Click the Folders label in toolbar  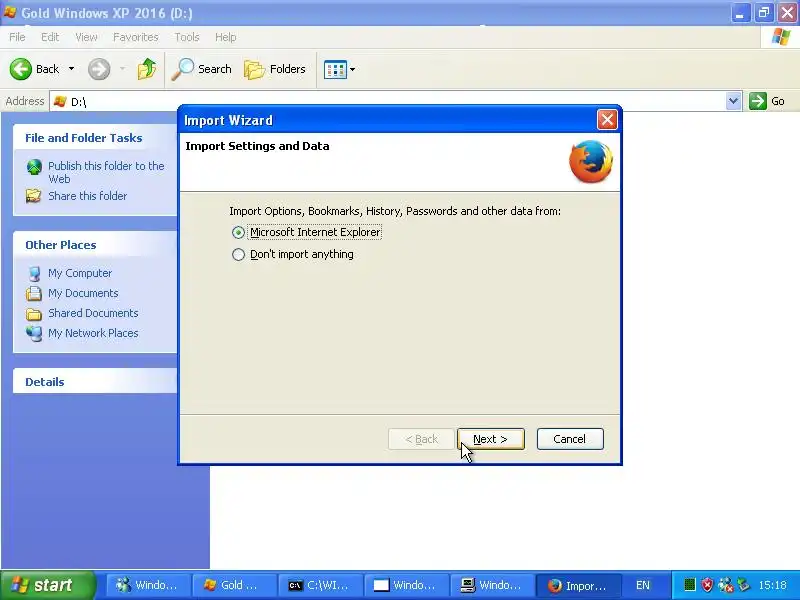(288, 69)
